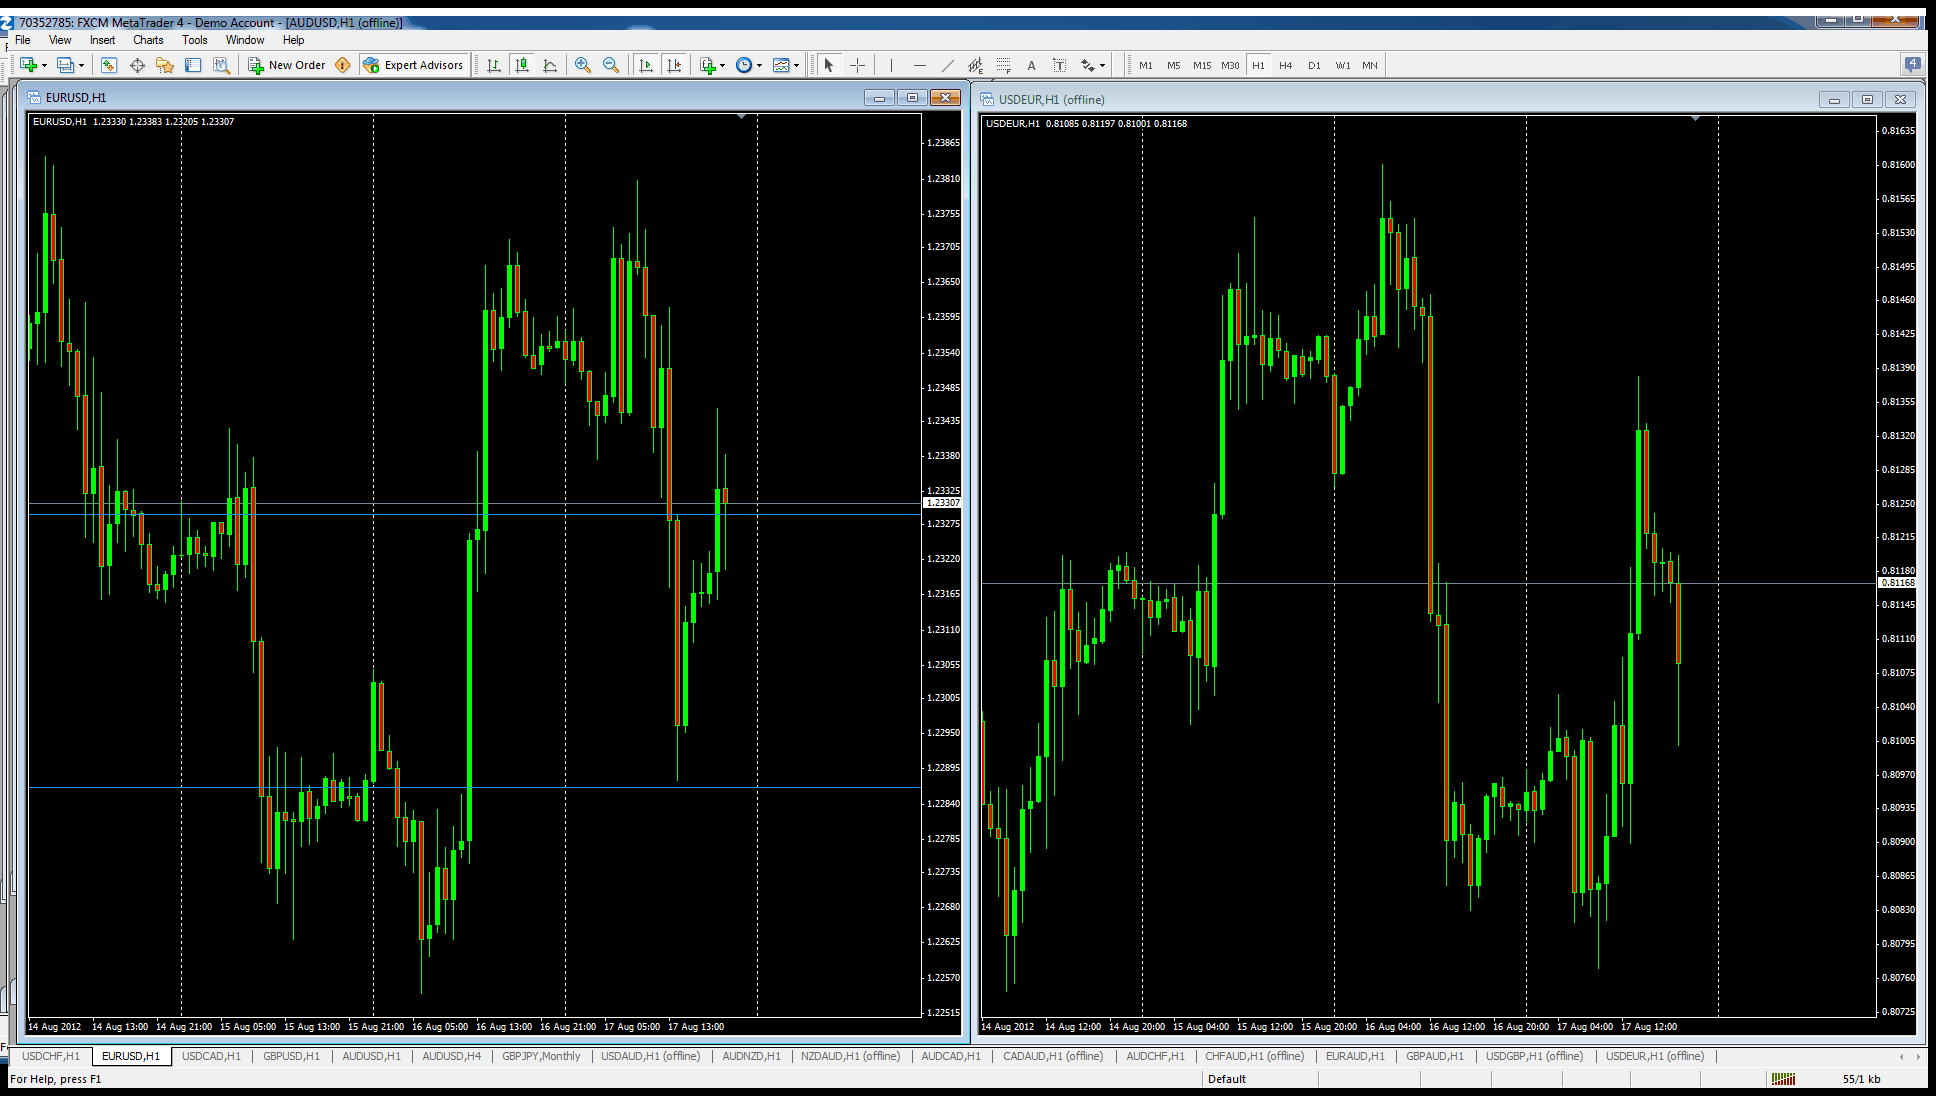The width and height of the screenshot is (1936, 1096).
Task: Select the Fibonacci retracement tool
Action: click(1003, 65)
